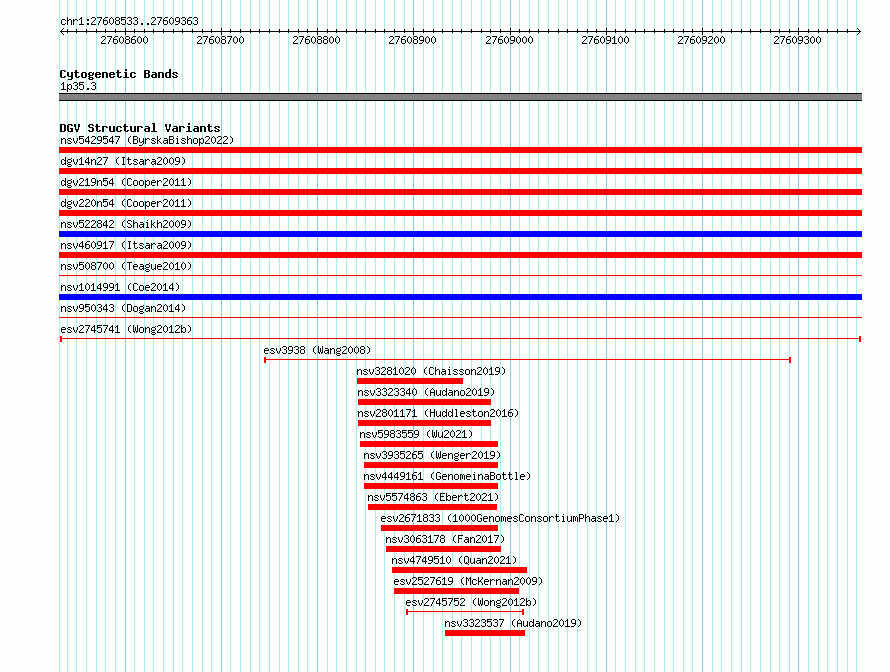Image resolution: width=890 pixels, height=672 pixels.
Task: Select esv2671833 (1000GenomesConsortiumPhase1) label
Action: [x=500, y=518]
